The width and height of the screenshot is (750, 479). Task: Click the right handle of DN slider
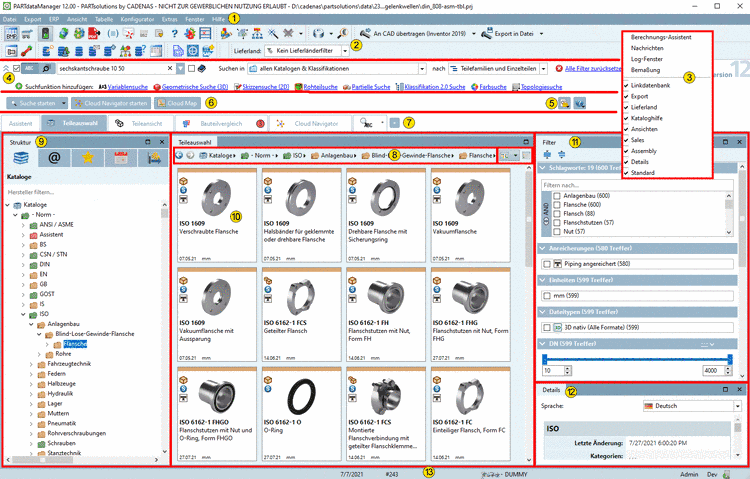pyautogui.click(x=730, y=359)
